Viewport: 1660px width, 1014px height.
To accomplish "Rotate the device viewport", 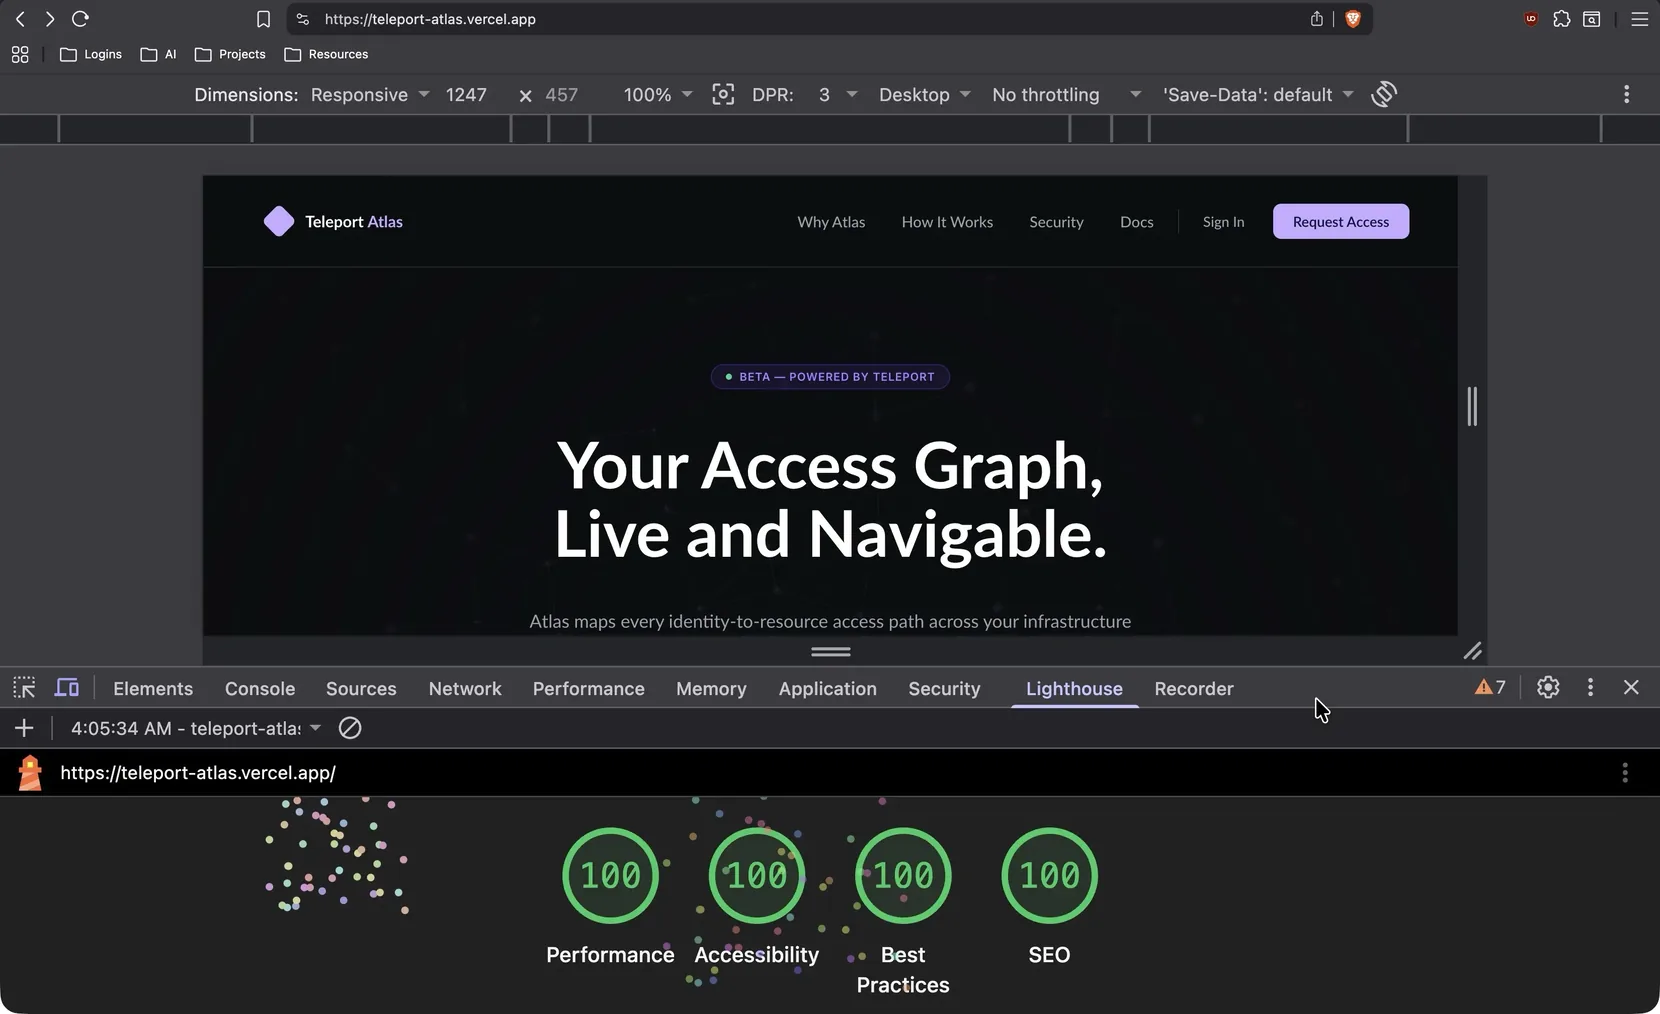I will pyautogui.click(x=1384, y=94).
